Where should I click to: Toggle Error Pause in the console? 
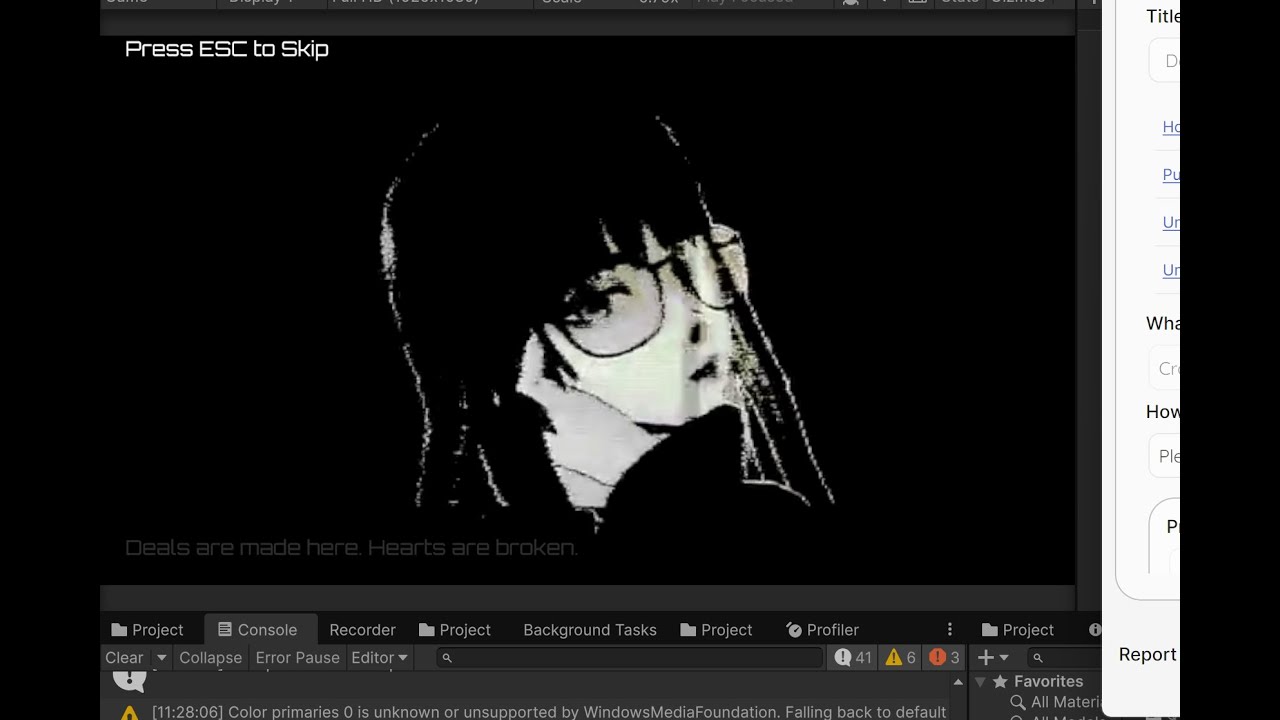click(x=297, y=658)
